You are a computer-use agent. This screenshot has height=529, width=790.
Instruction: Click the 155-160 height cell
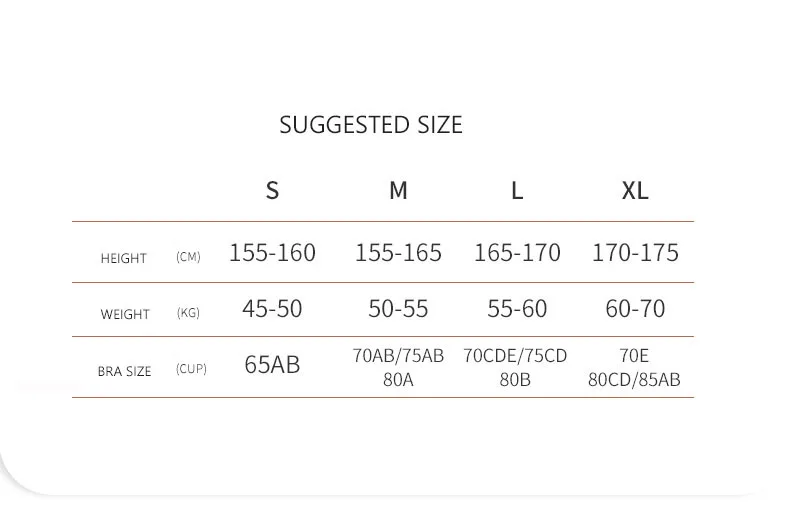point(272,253)
